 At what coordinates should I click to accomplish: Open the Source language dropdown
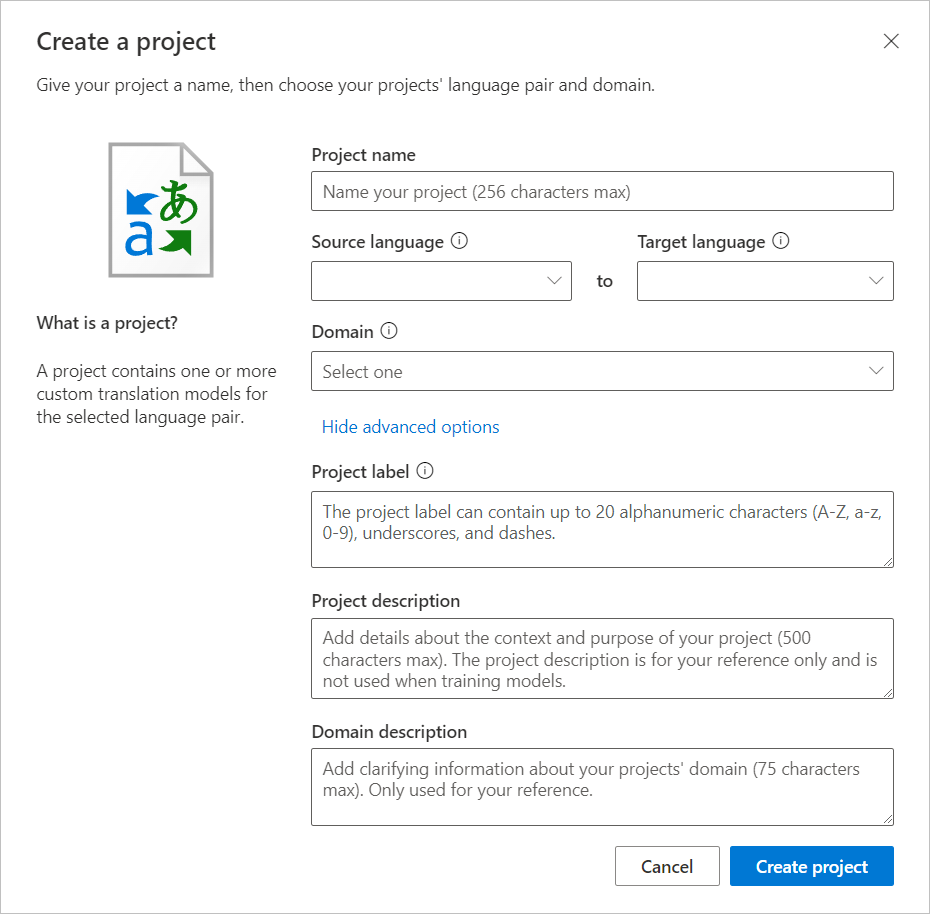point(441,281)
